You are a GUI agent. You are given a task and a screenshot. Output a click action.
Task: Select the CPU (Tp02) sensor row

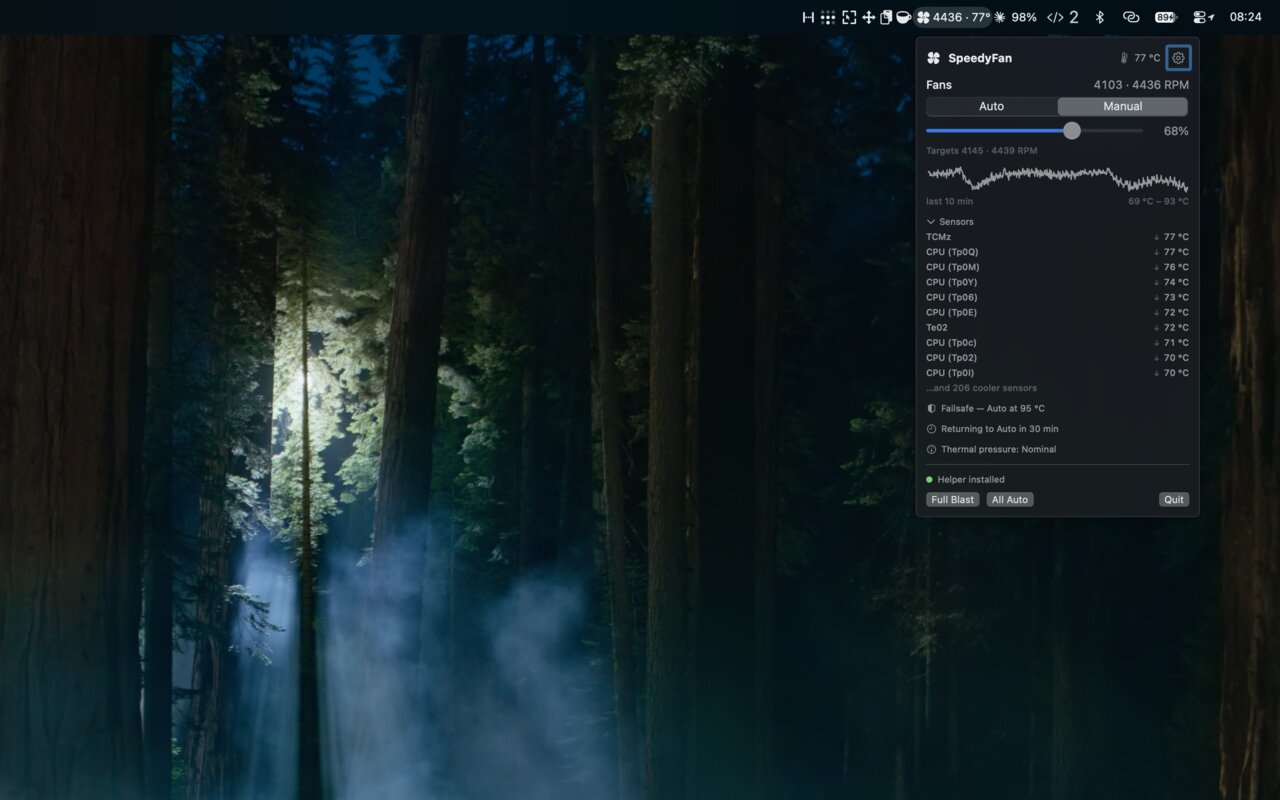point(1058,357)
